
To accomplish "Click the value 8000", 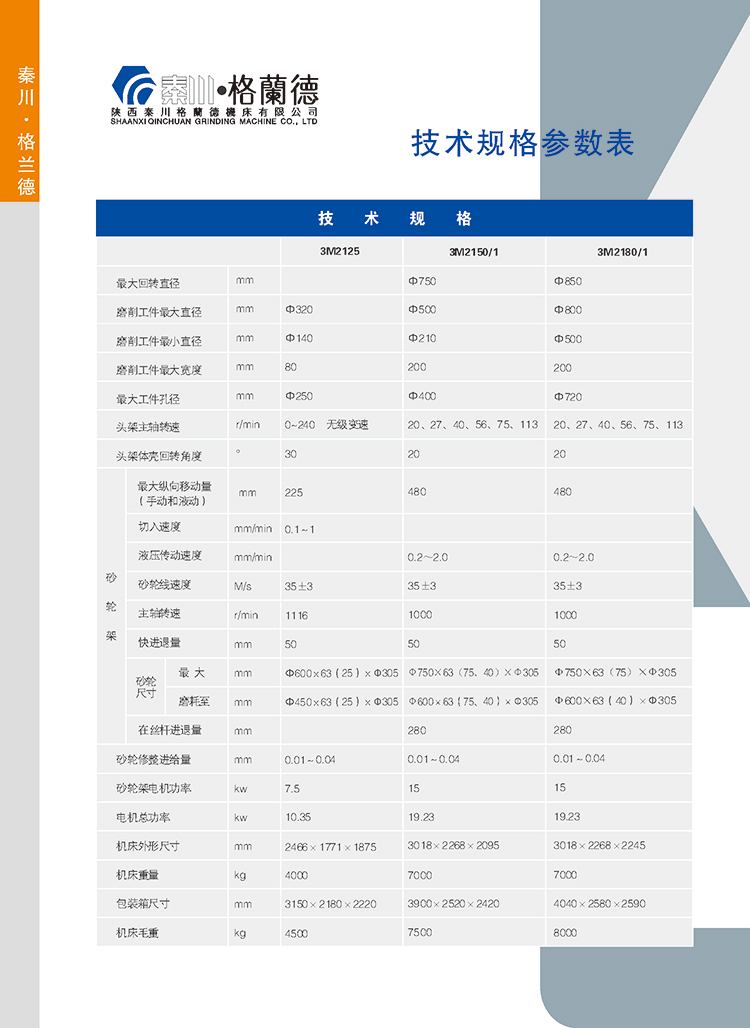I will [x=565, y=932].
